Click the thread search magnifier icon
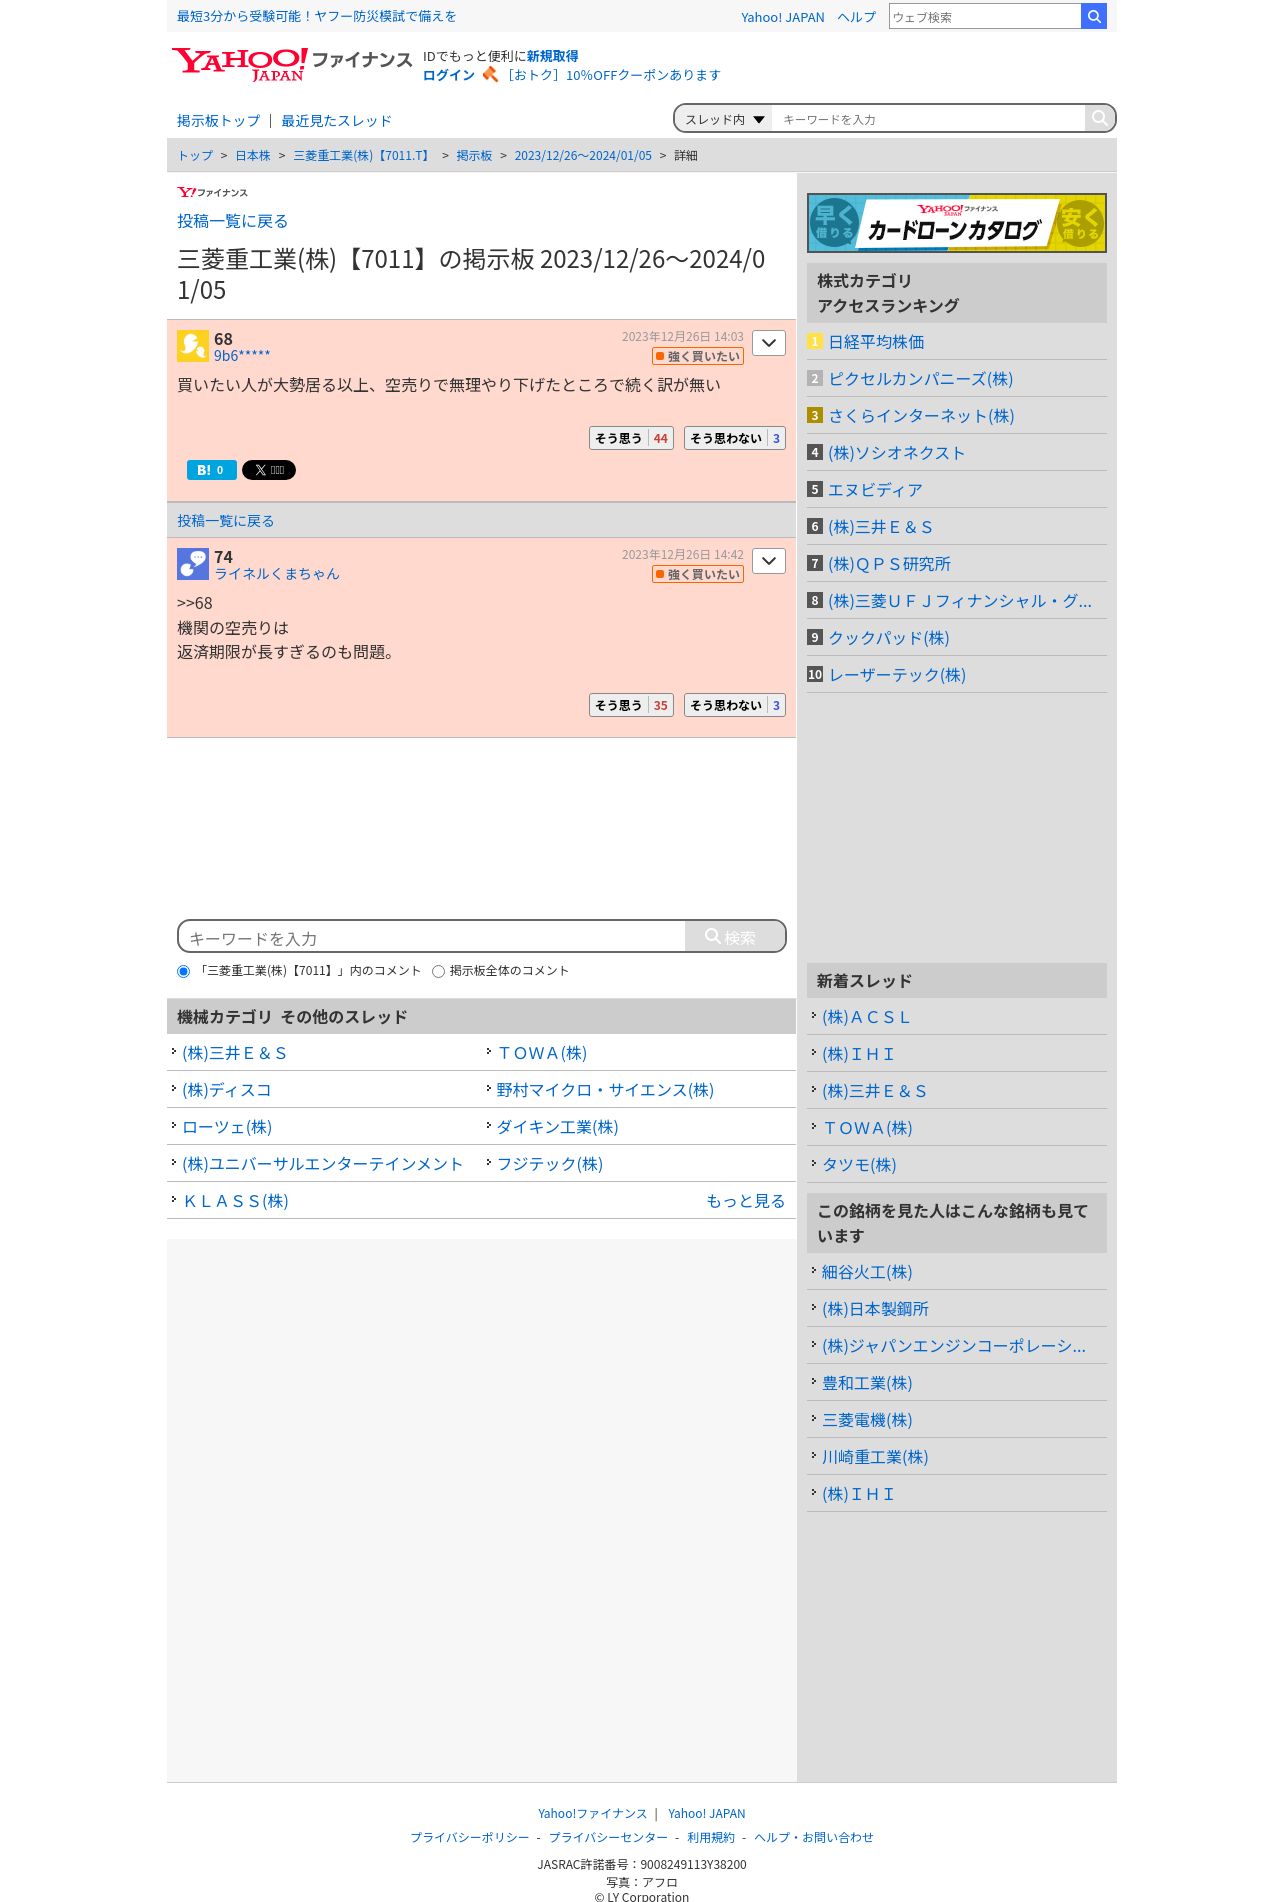1284x1902 pixels. pyautogui.click(x=1099, y=118)
